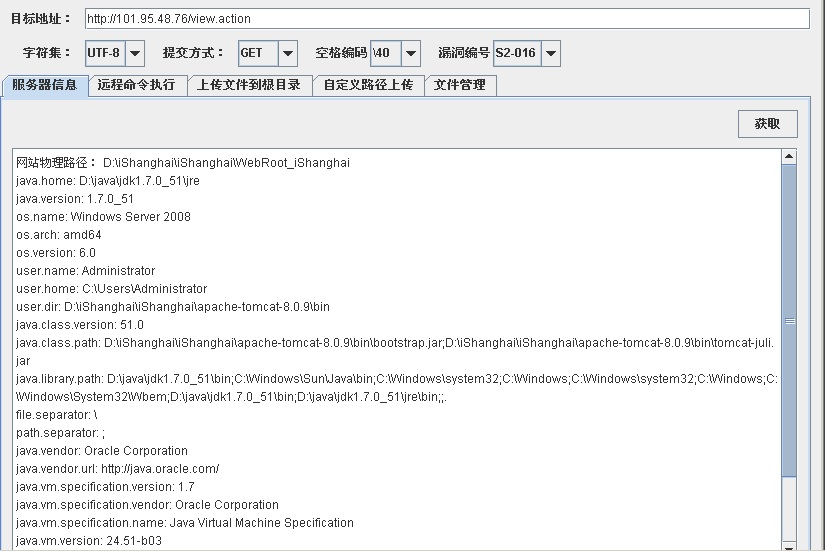
Task: Click the S2-016 vulnerability number value
Action: [x=517, y=53]
